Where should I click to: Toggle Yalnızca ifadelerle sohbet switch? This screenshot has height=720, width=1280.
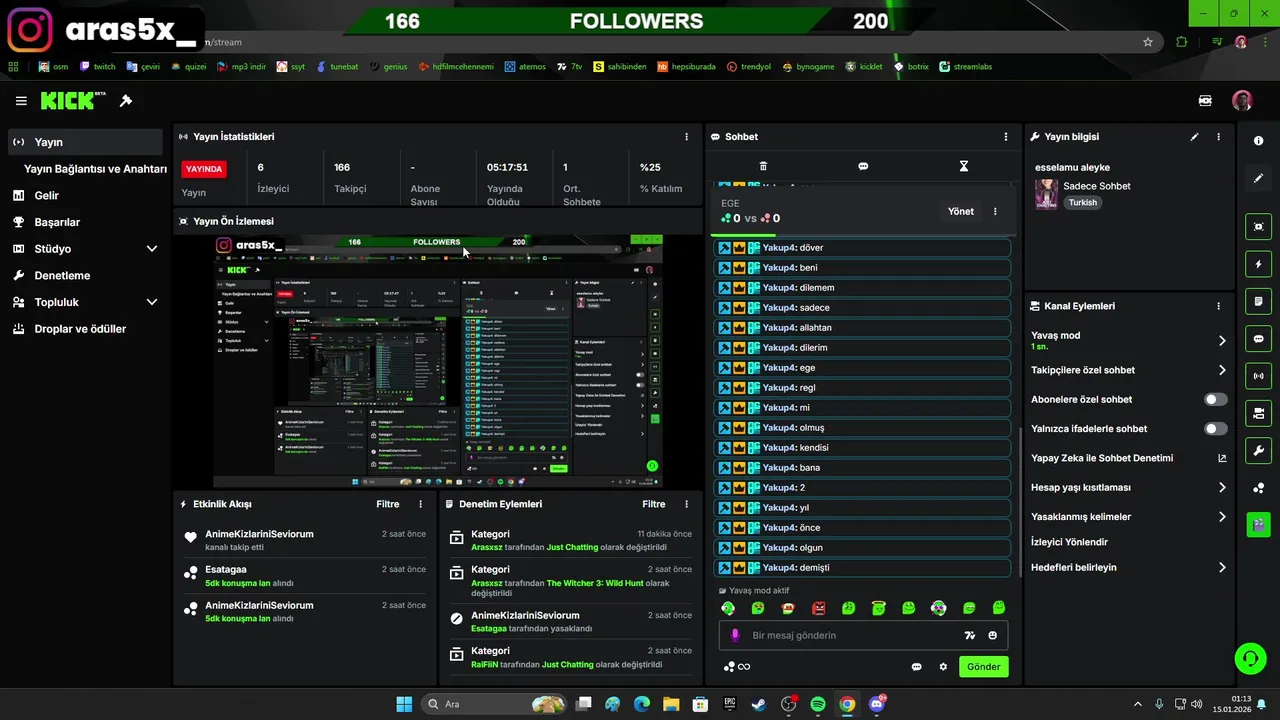[x=1215, y=429]
